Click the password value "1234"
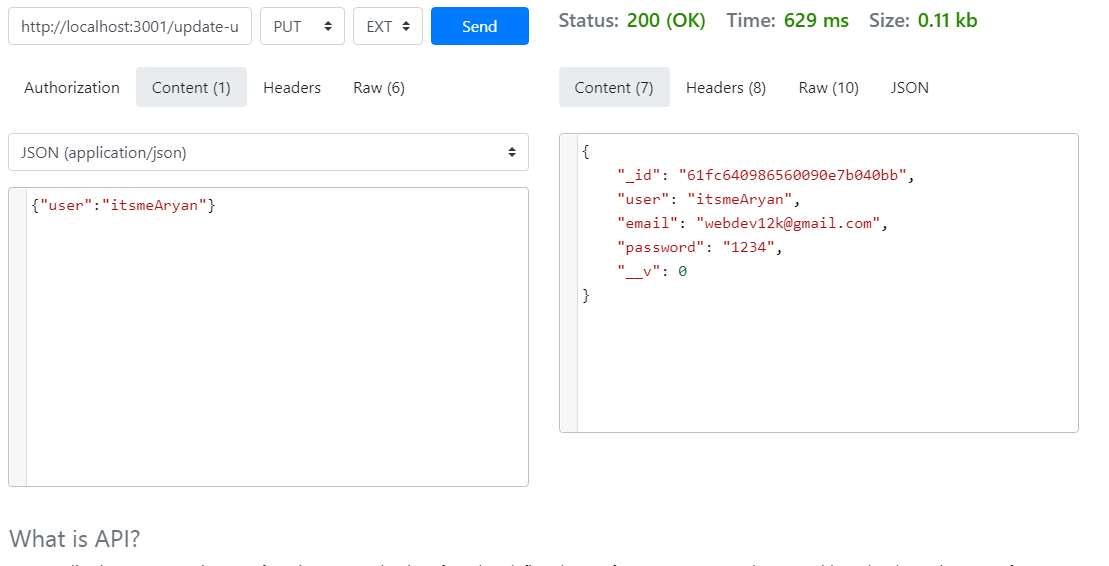 coord(748,248)
